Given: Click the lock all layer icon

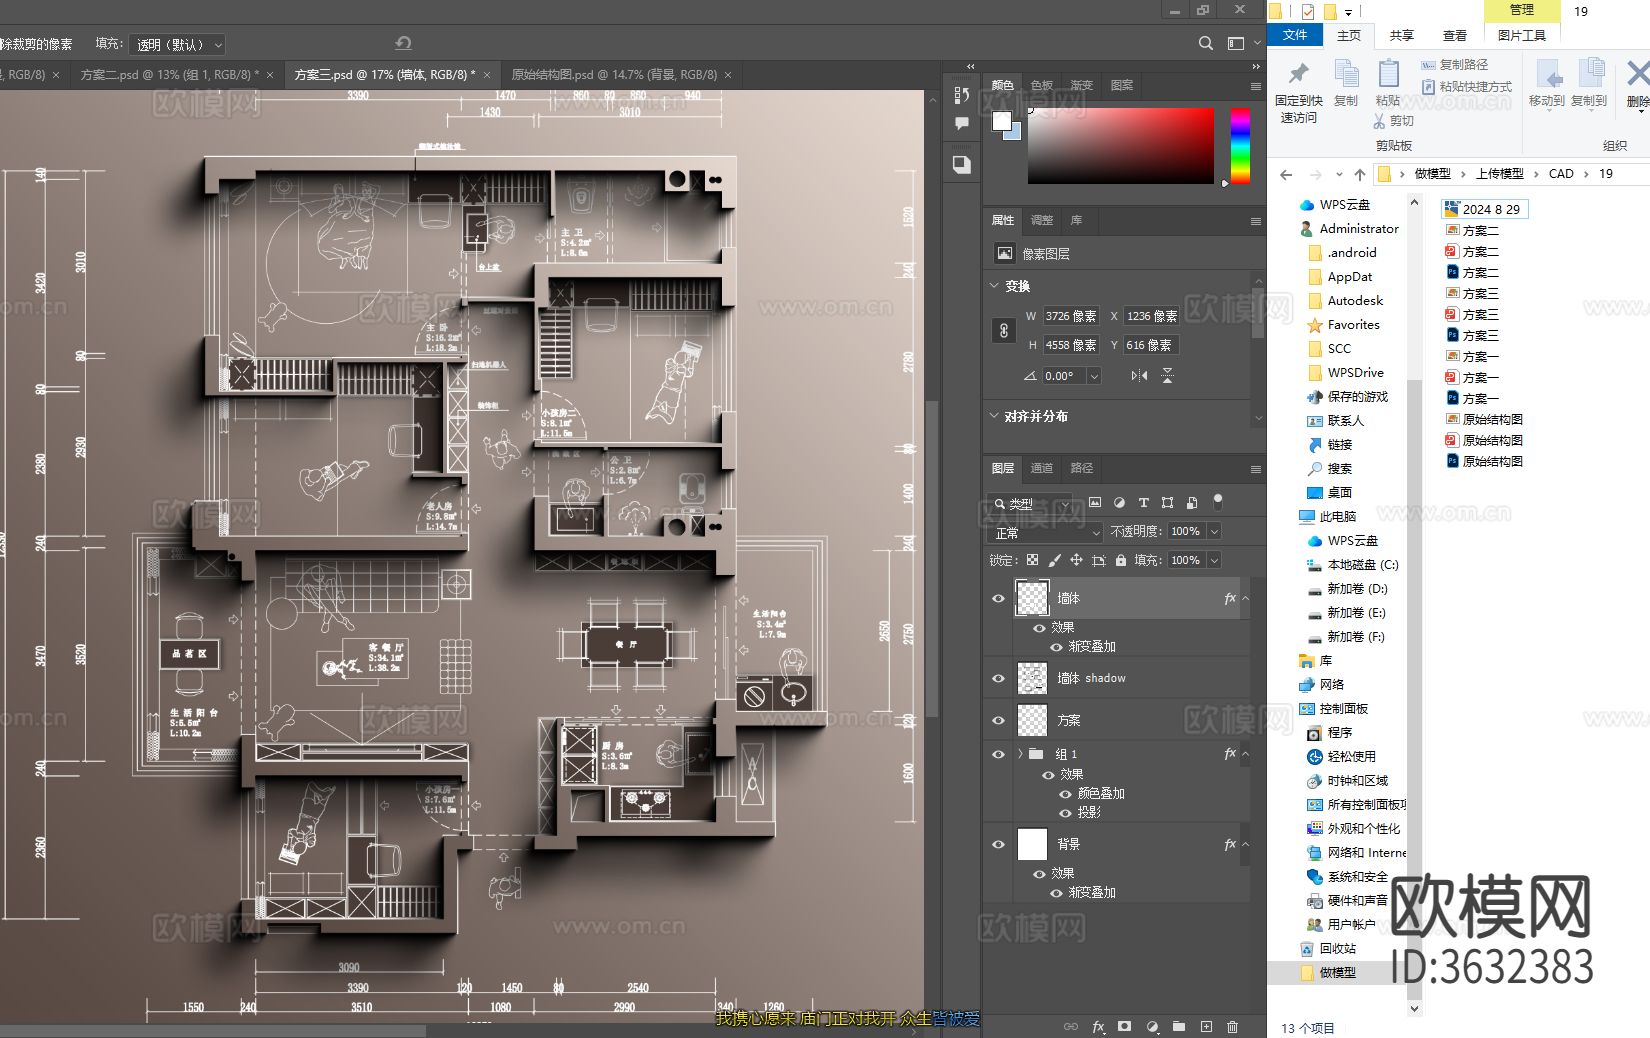Looking at the screenshot, I should (1121, 560).
